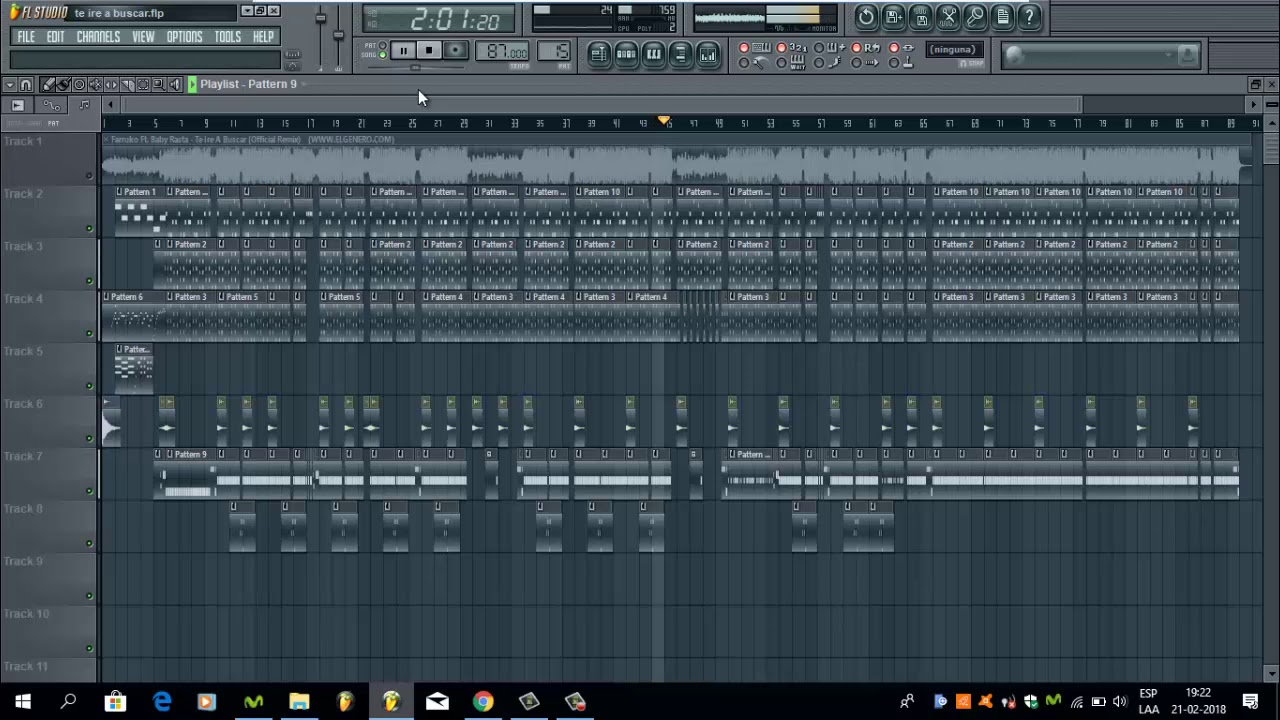Click the master pitch slider
1280x720 pixels.
[338, 35]
